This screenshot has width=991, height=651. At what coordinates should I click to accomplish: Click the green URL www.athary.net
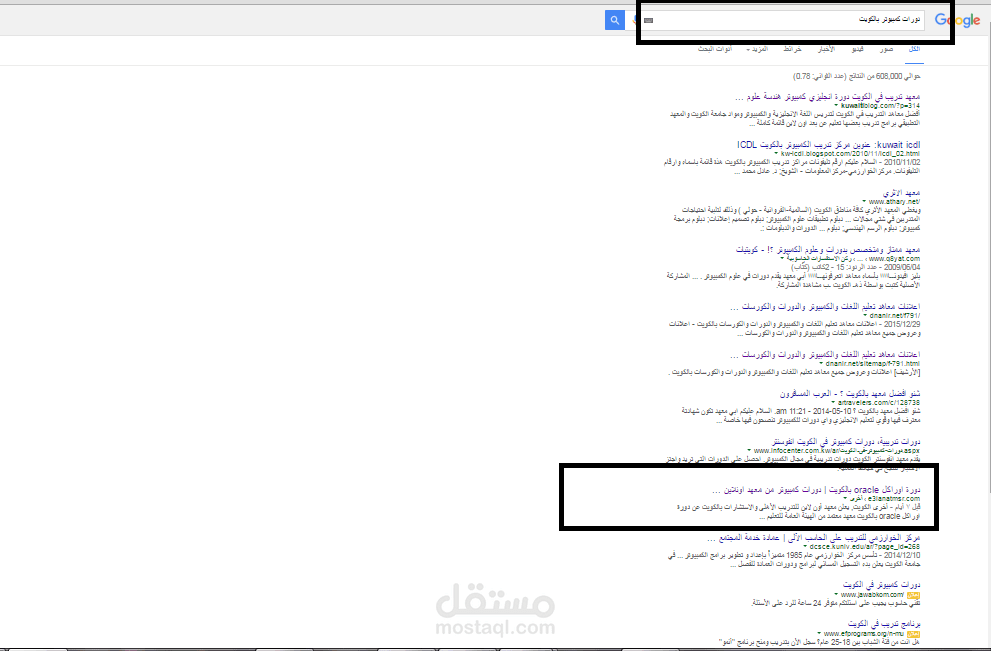tap(894, 202)
